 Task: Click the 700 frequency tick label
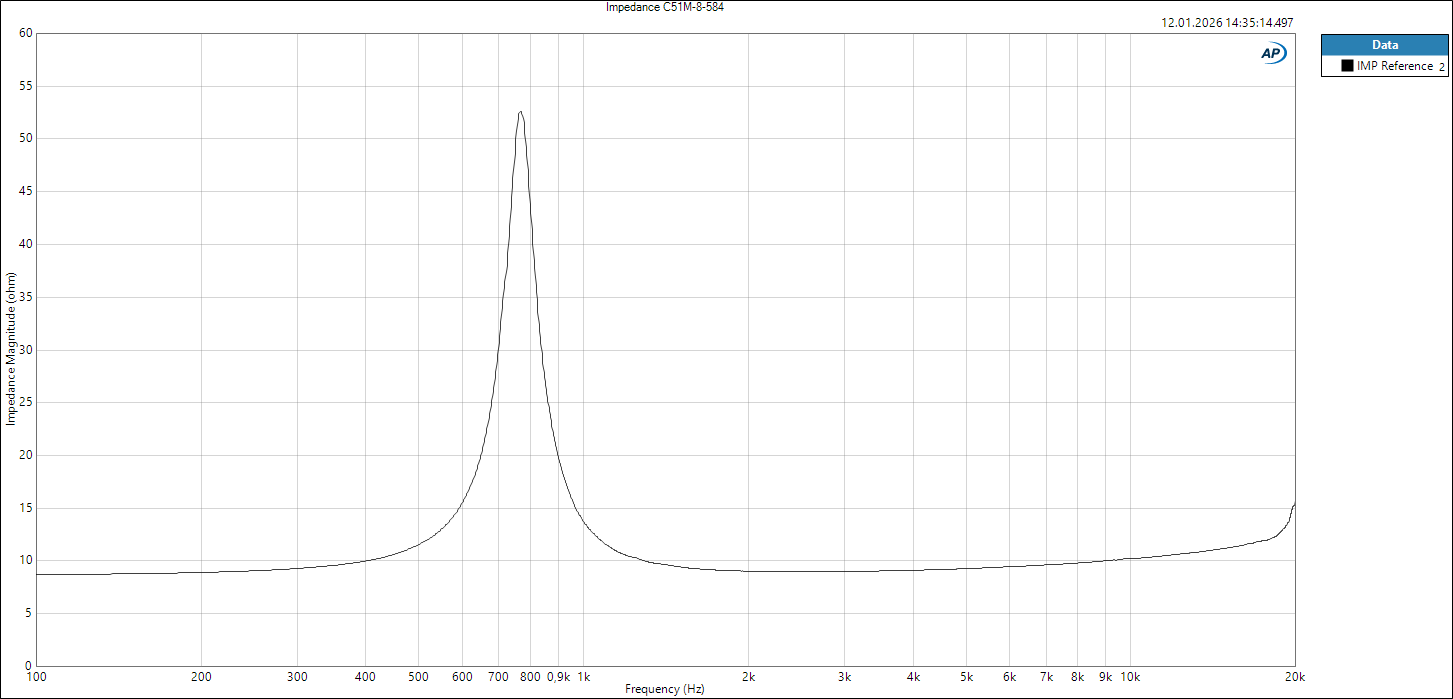point(499,677)
